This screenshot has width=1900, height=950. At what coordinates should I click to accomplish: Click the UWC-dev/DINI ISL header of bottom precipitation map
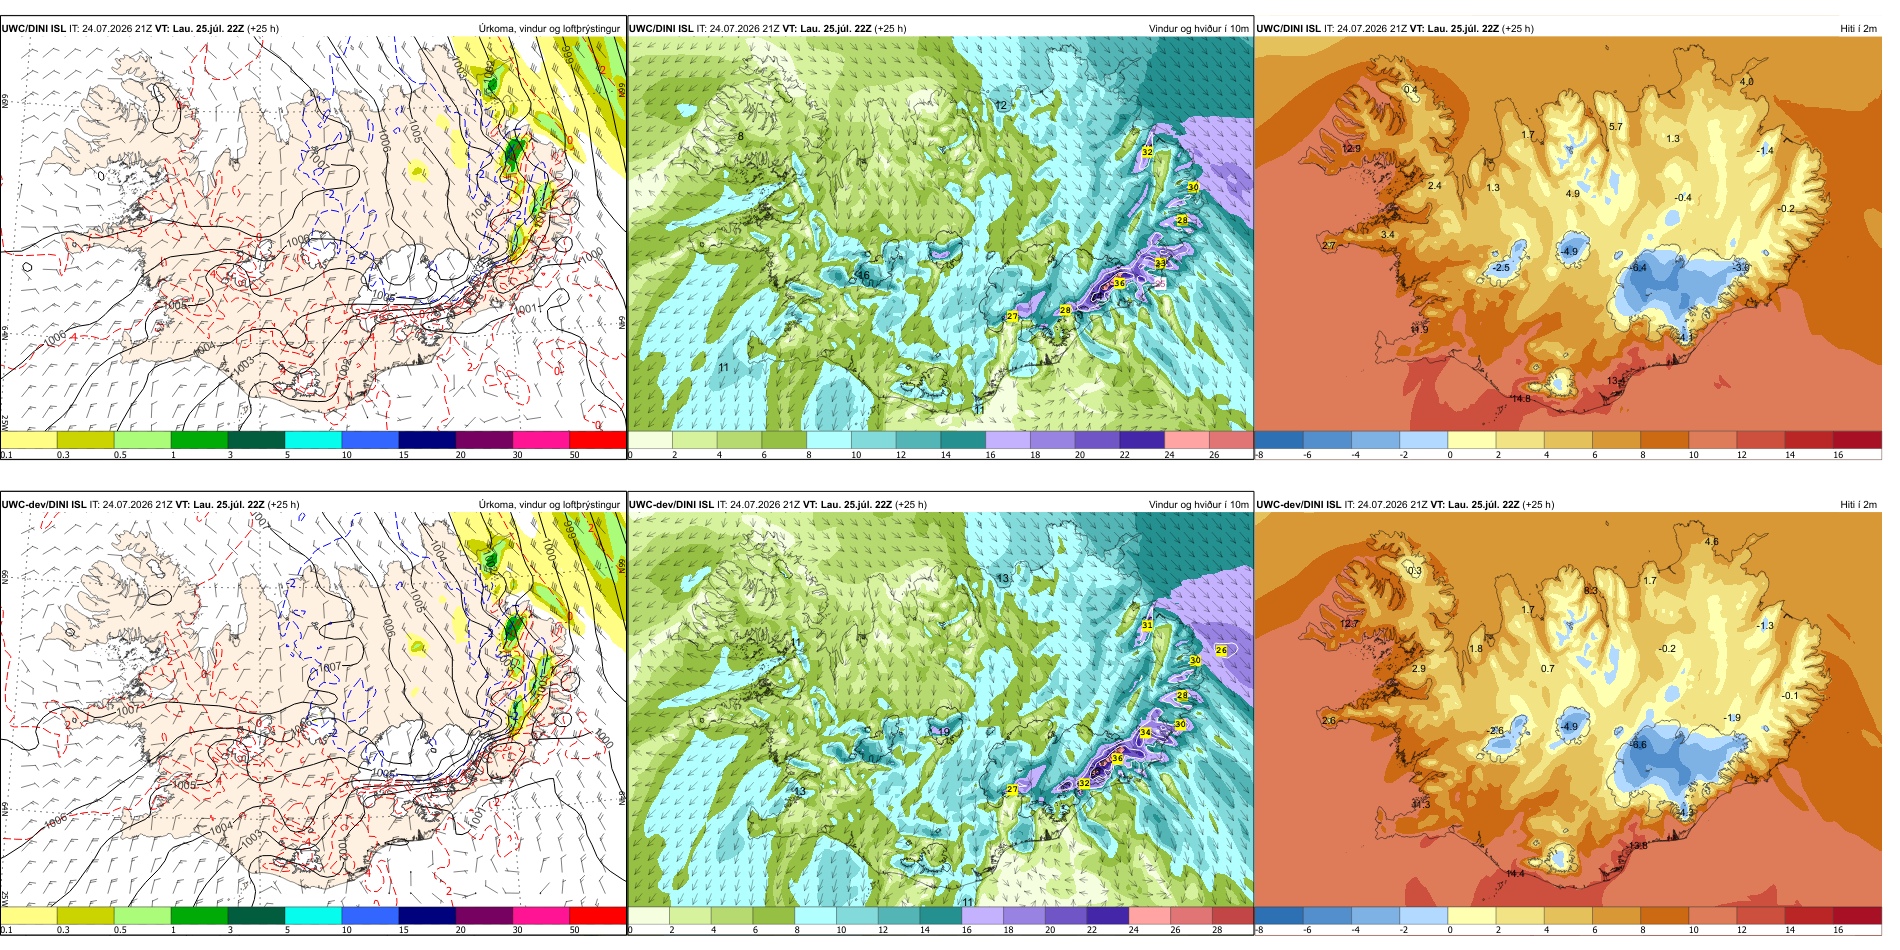coord(43,505)
